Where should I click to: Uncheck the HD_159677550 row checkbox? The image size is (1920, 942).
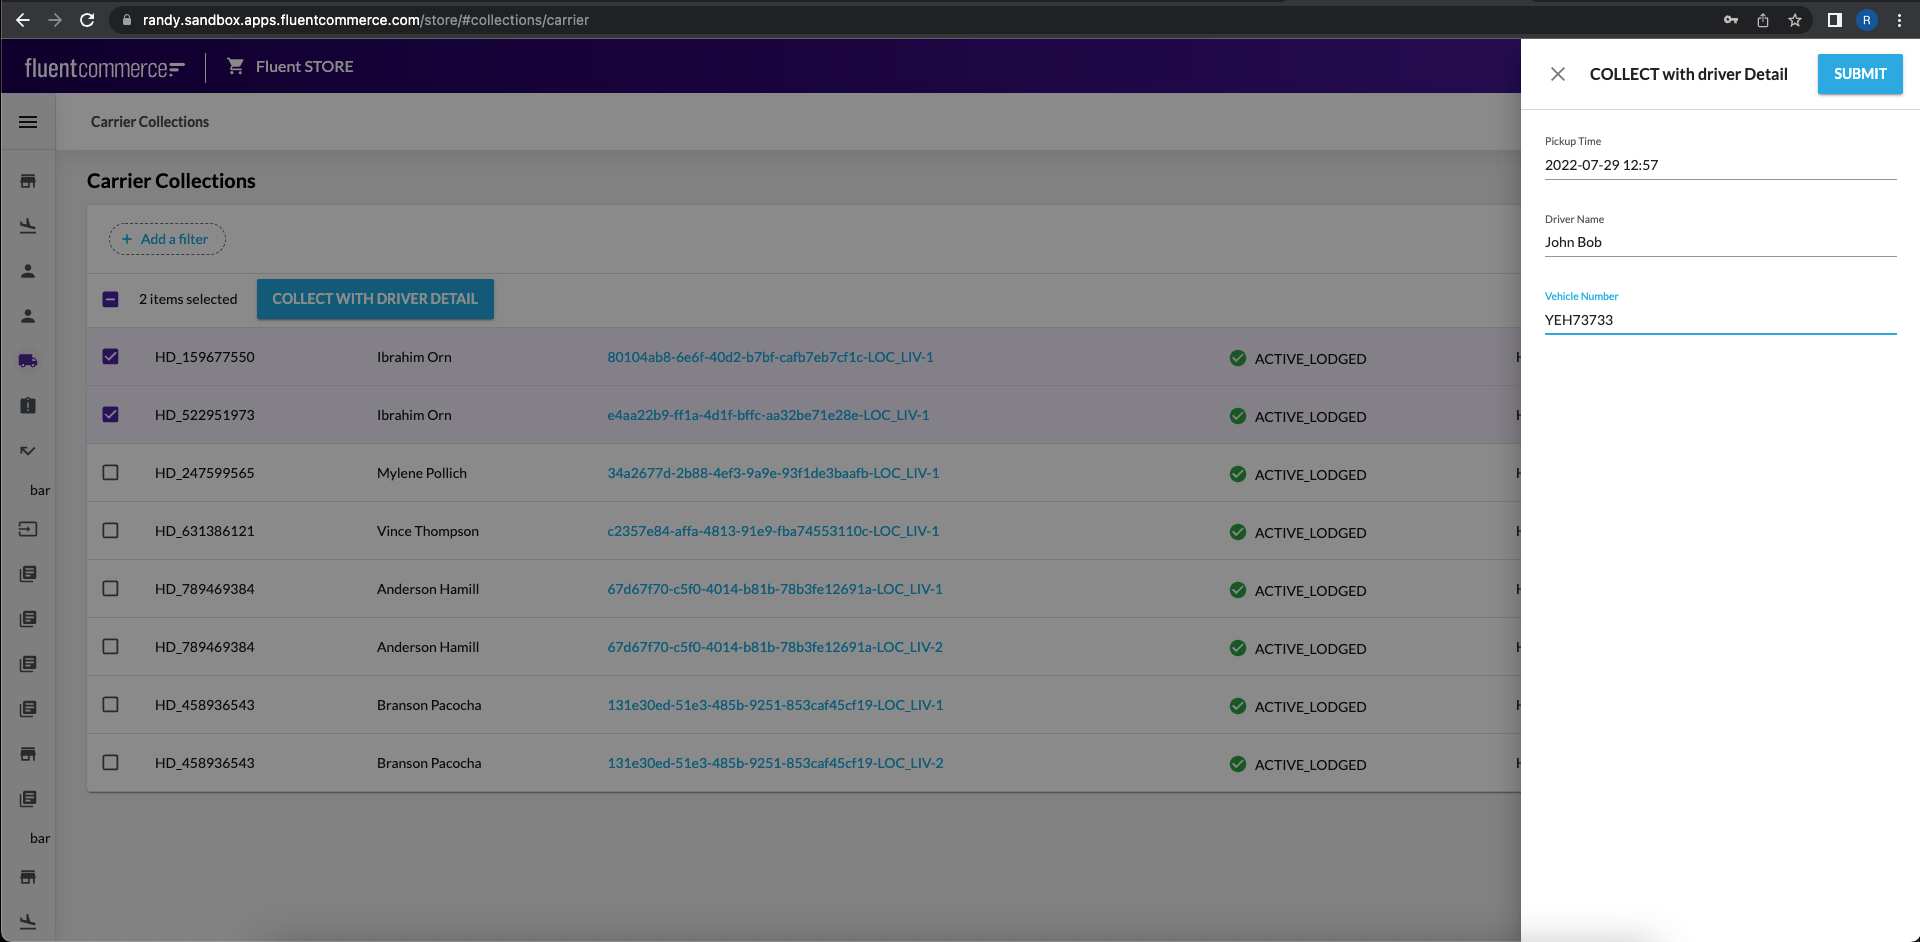pos(111,357)
